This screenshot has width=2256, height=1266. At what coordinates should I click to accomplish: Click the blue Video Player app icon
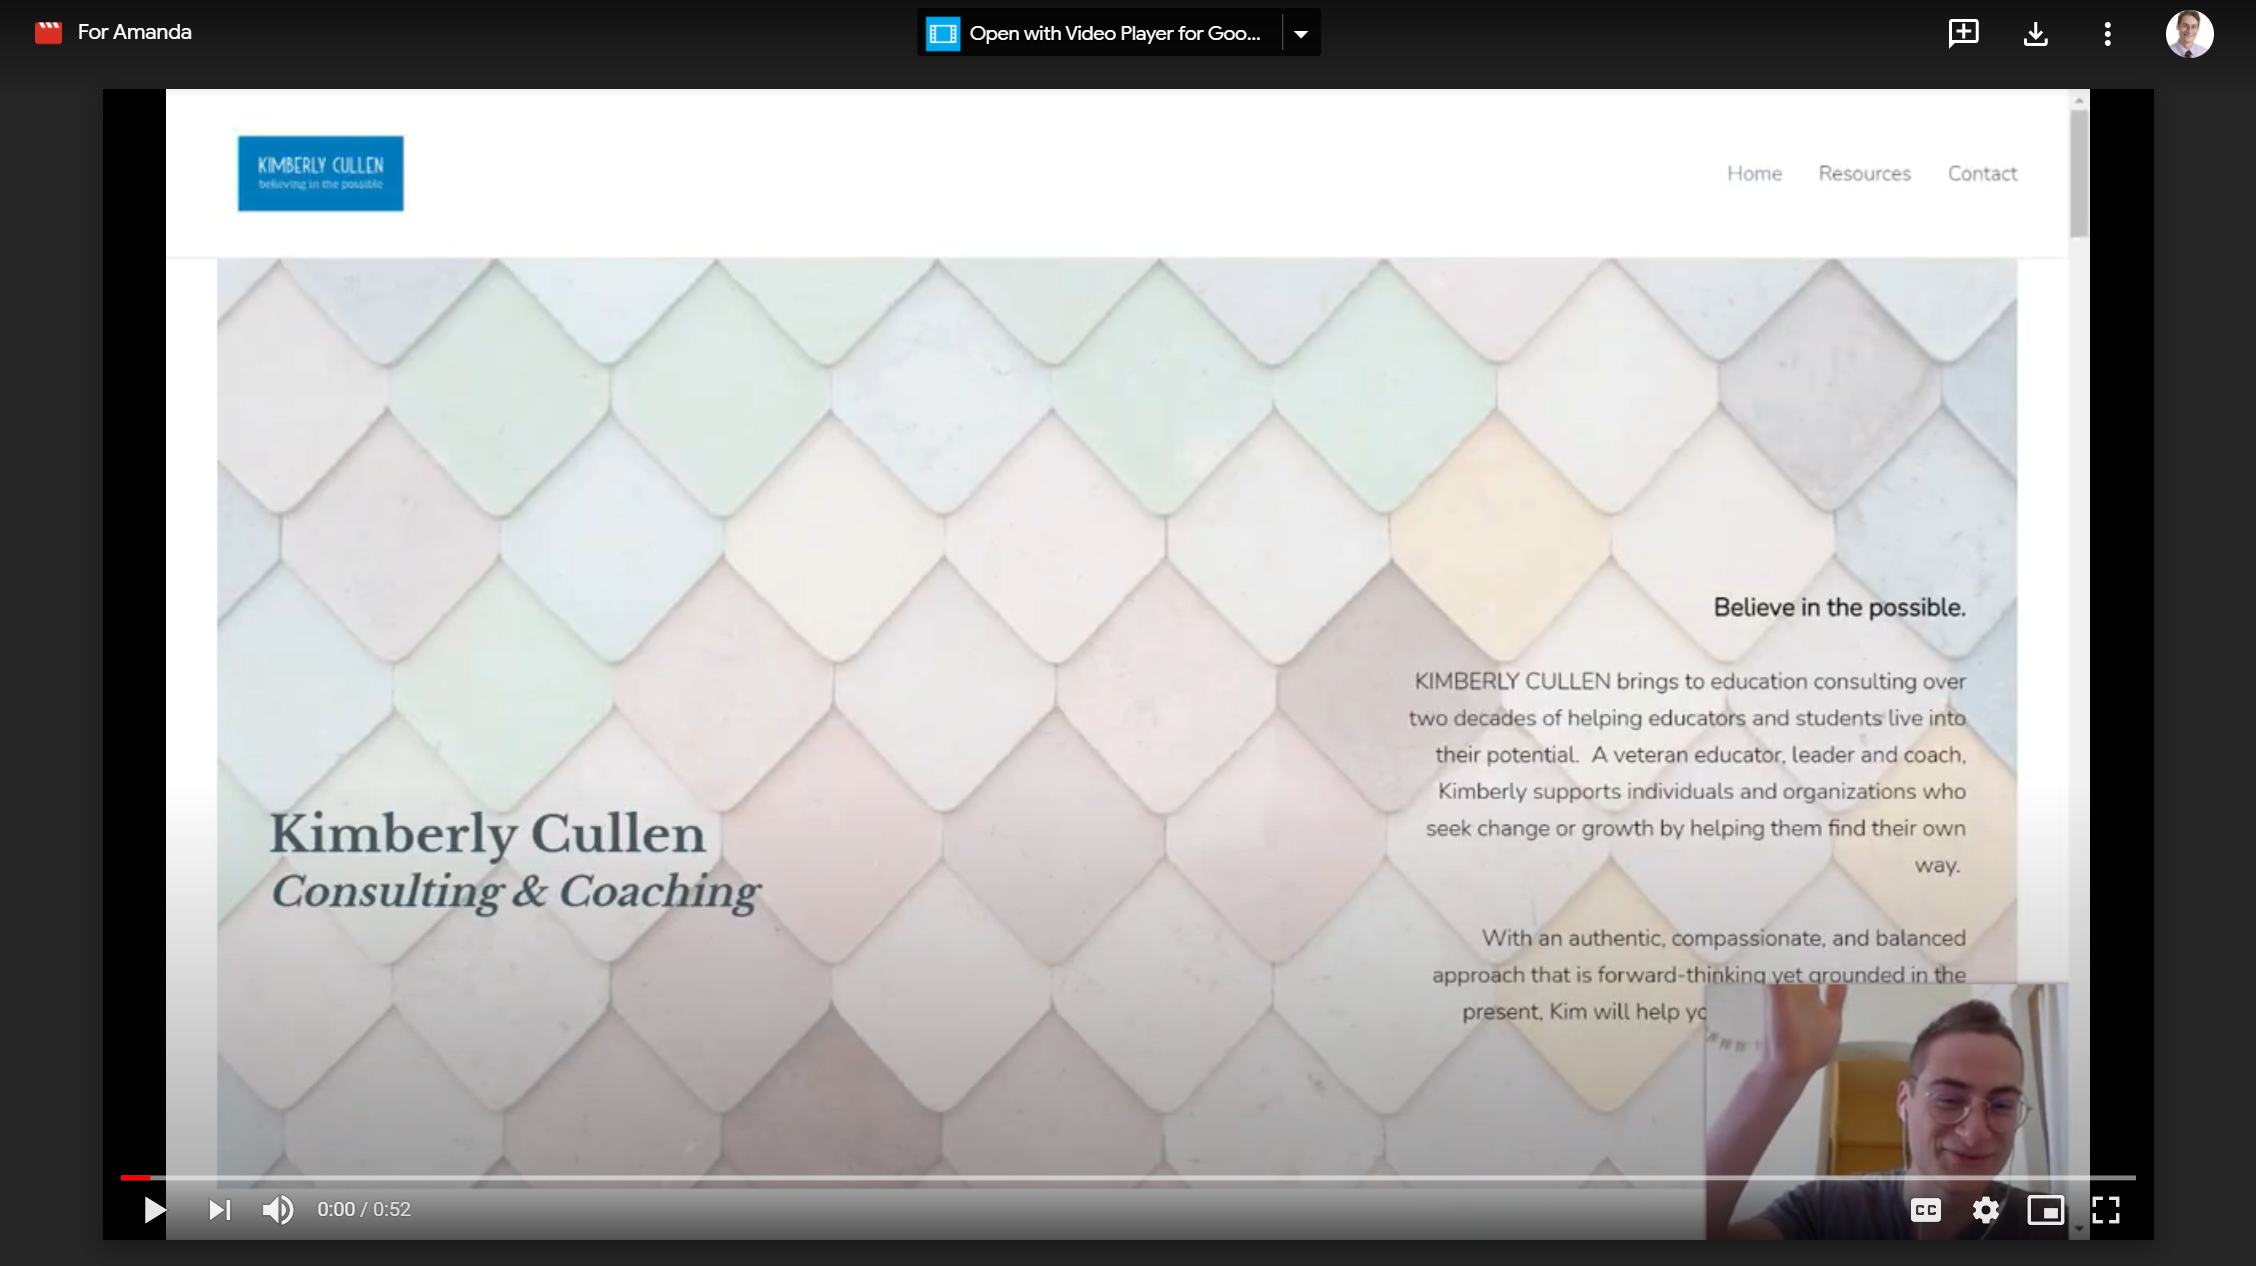pos(941,32)
